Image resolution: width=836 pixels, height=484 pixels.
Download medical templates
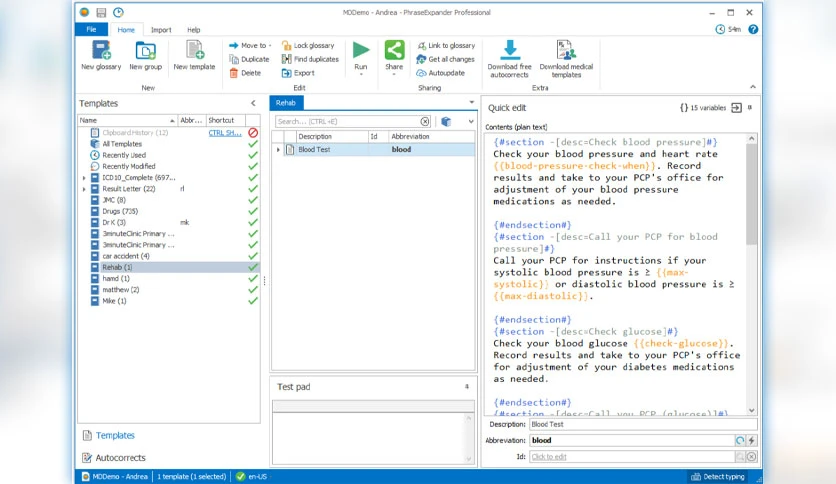pyautogui.click(x=566, y=59)
